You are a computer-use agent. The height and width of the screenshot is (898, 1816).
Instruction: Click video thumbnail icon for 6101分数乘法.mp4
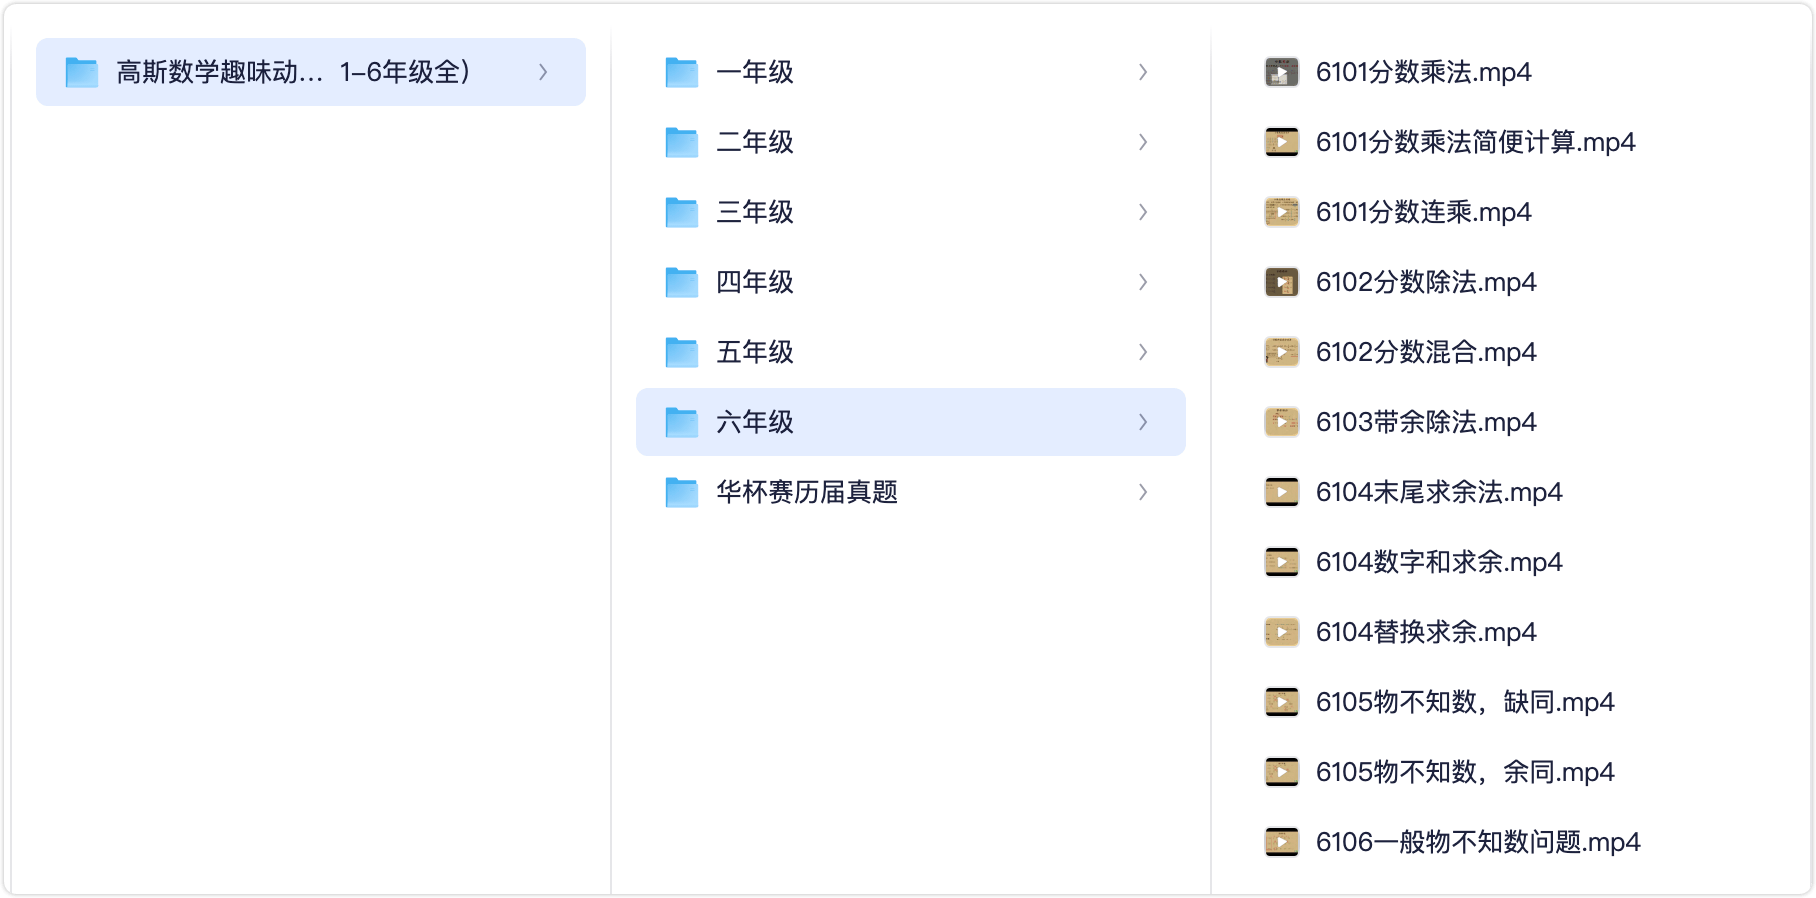(x=1281, y=72)
